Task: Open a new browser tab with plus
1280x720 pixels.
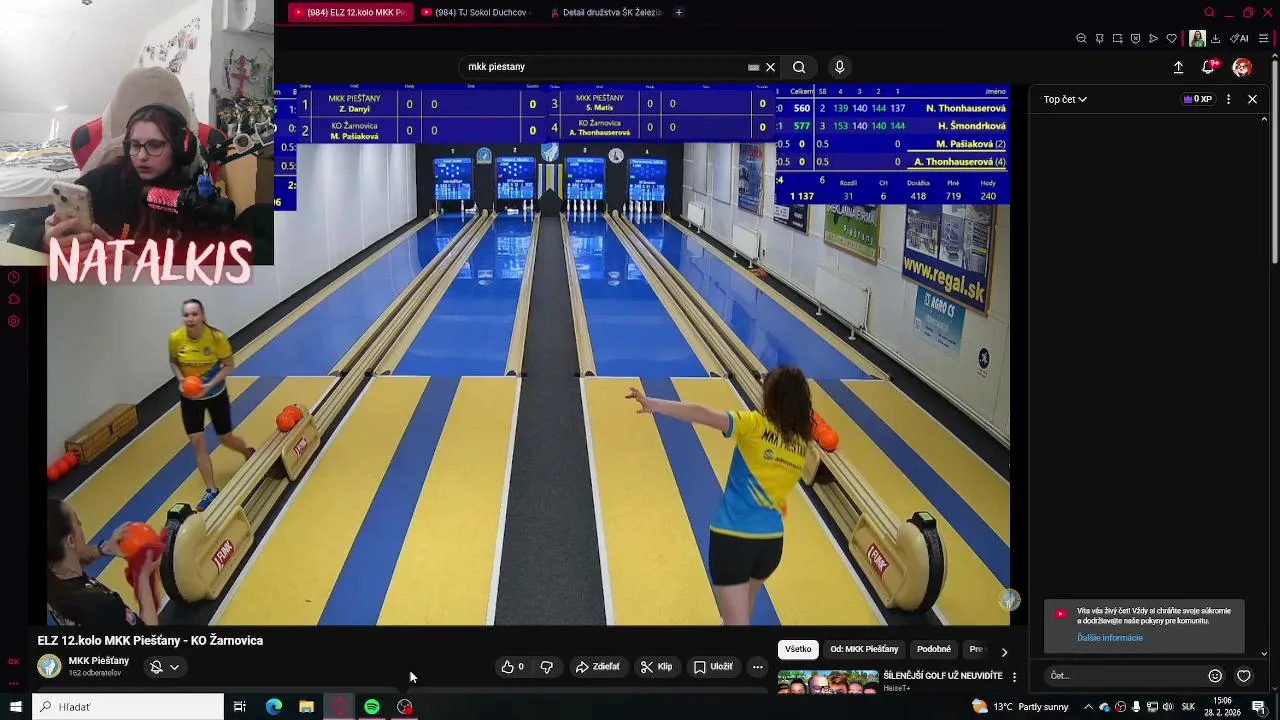Action: pos(679,12)
